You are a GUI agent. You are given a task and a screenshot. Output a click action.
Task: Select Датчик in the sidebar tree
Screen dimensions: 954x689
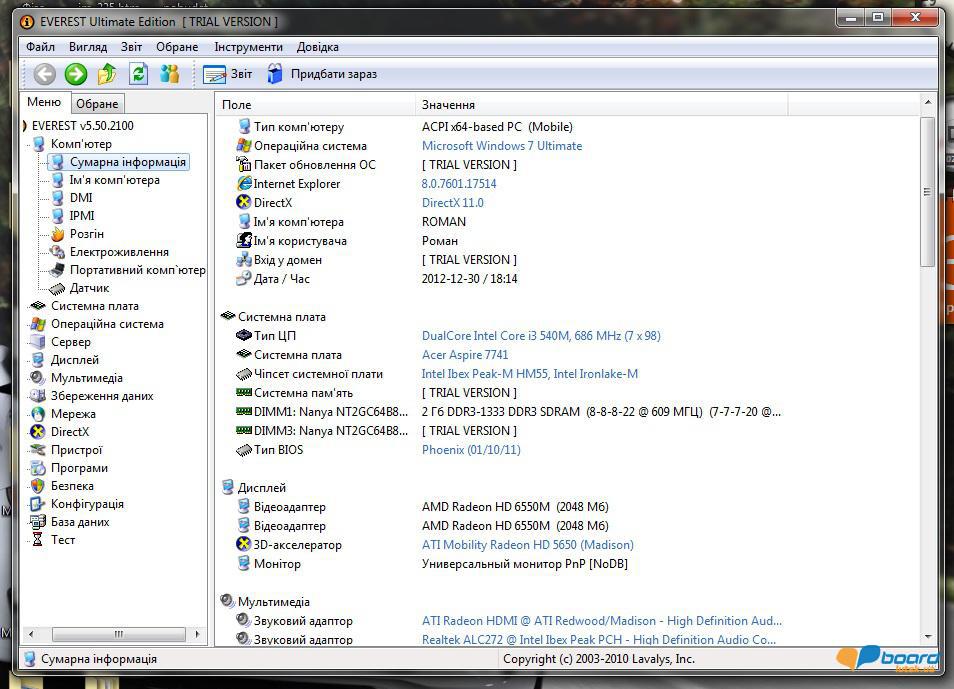coord(89,288)
